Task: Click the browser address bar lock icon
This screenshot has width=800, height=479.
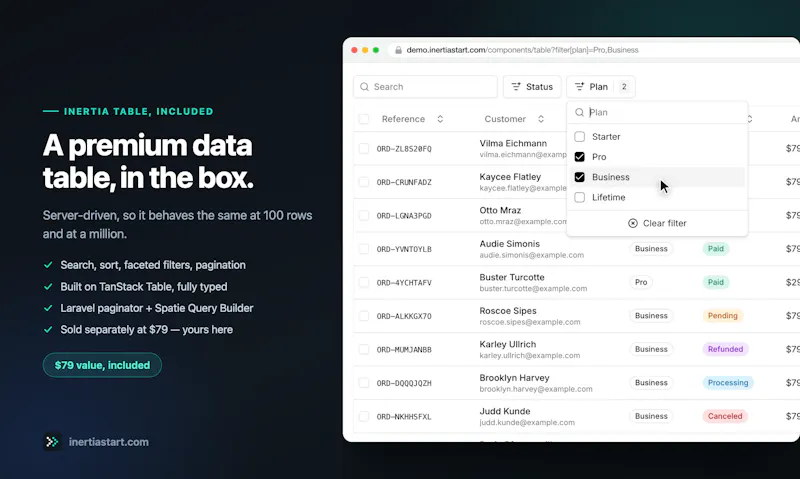Action: [398, 50]
